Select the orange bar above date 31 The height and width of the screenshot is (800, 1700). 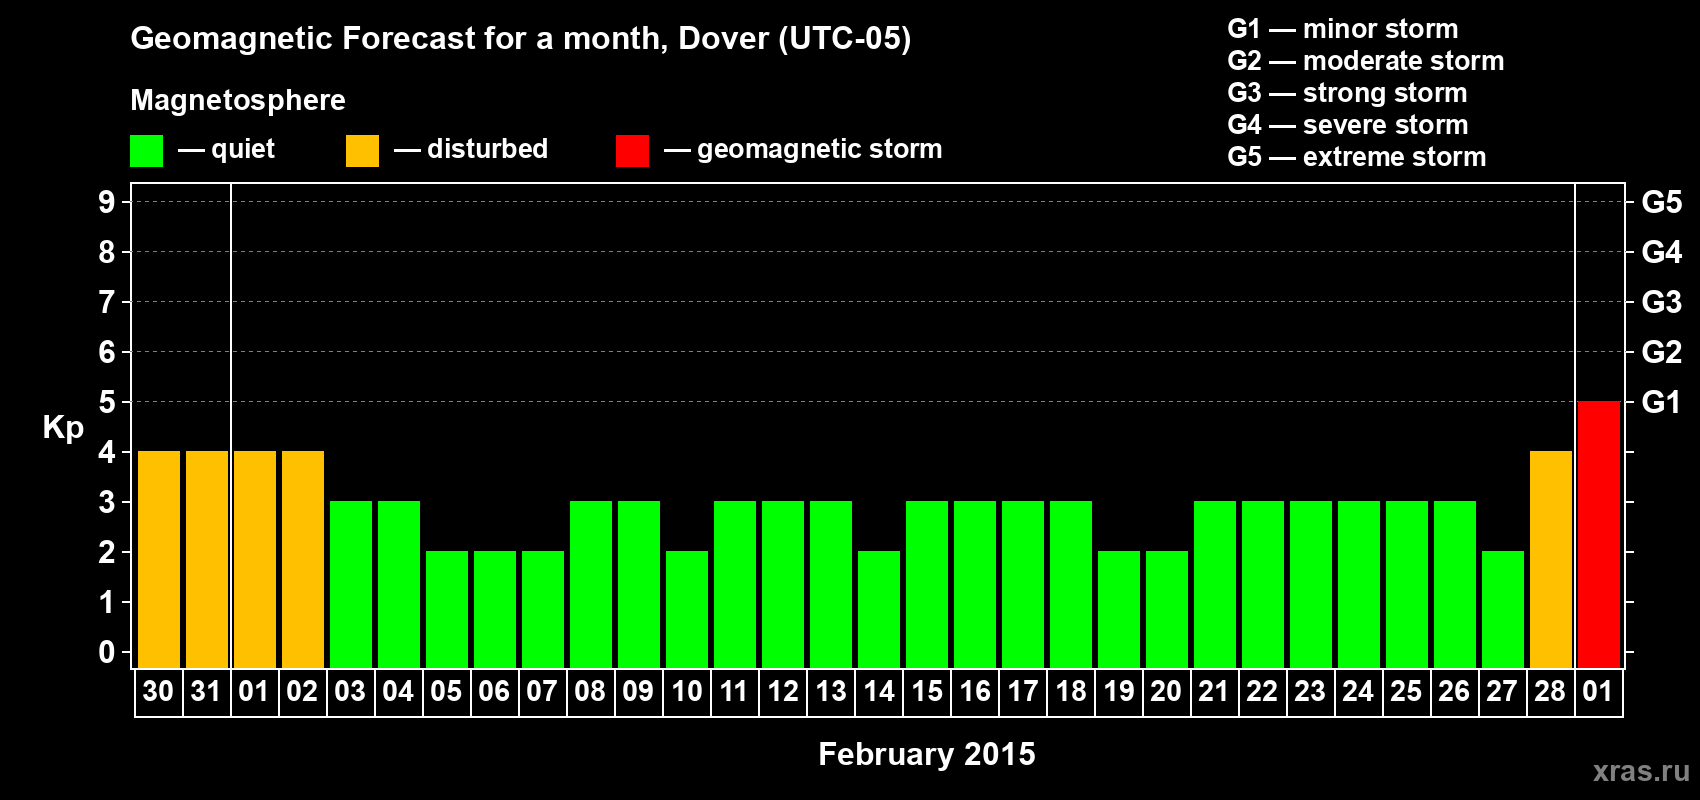pos(207,559)
